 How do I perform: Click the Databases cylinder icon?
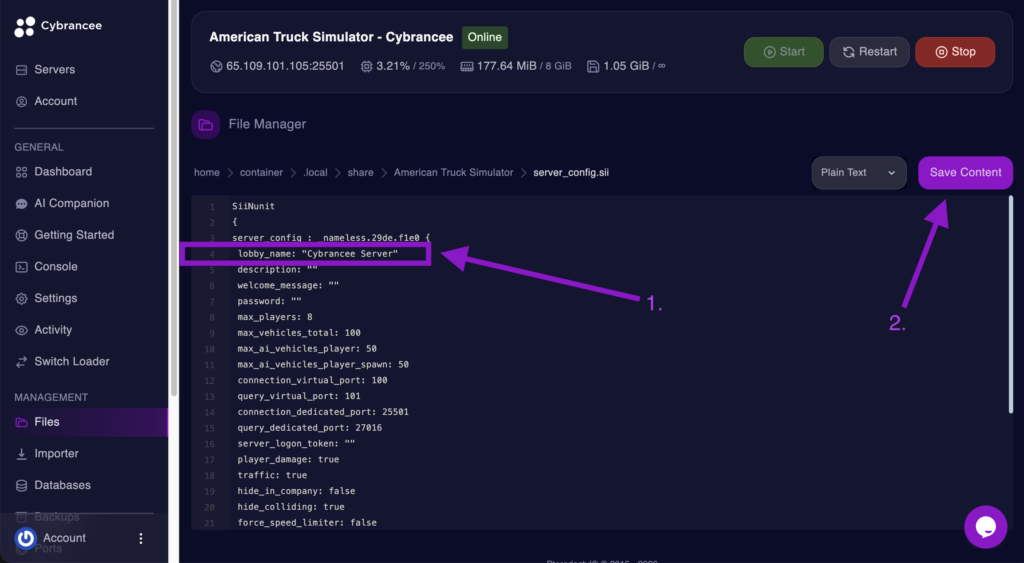click(22, 486)
